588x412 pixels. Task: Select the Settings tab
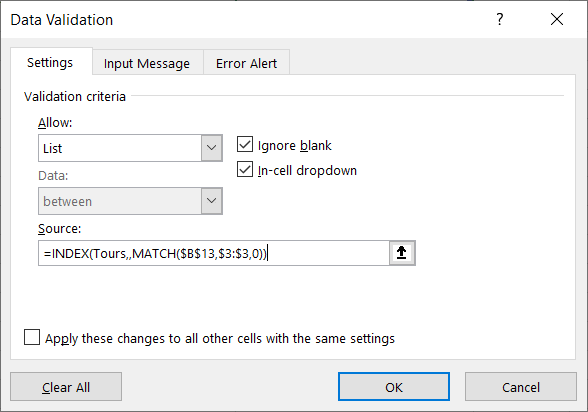(50, 62)
